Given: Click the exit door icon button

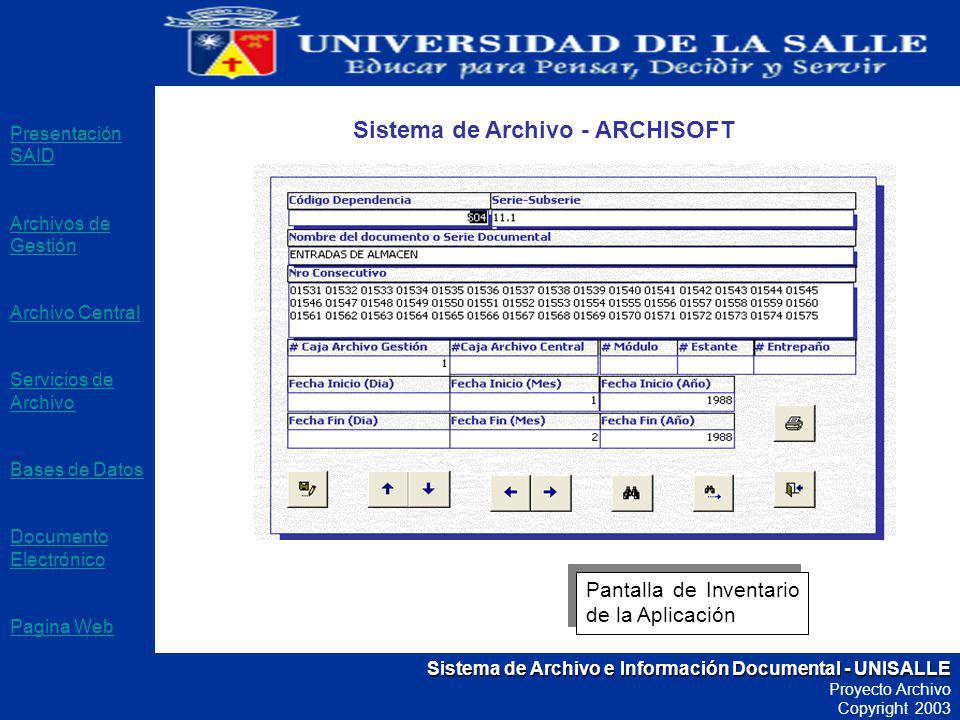Looking at the screenshot, I should (x=794, y=489).
